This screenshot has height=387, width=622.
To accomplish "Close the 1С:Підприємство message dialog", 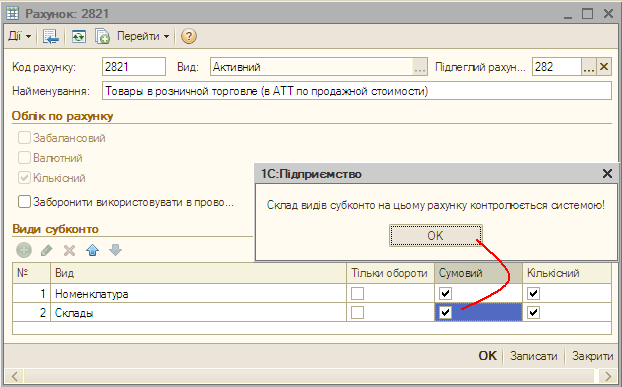I will pyautogui.click(x=607, y=173).
